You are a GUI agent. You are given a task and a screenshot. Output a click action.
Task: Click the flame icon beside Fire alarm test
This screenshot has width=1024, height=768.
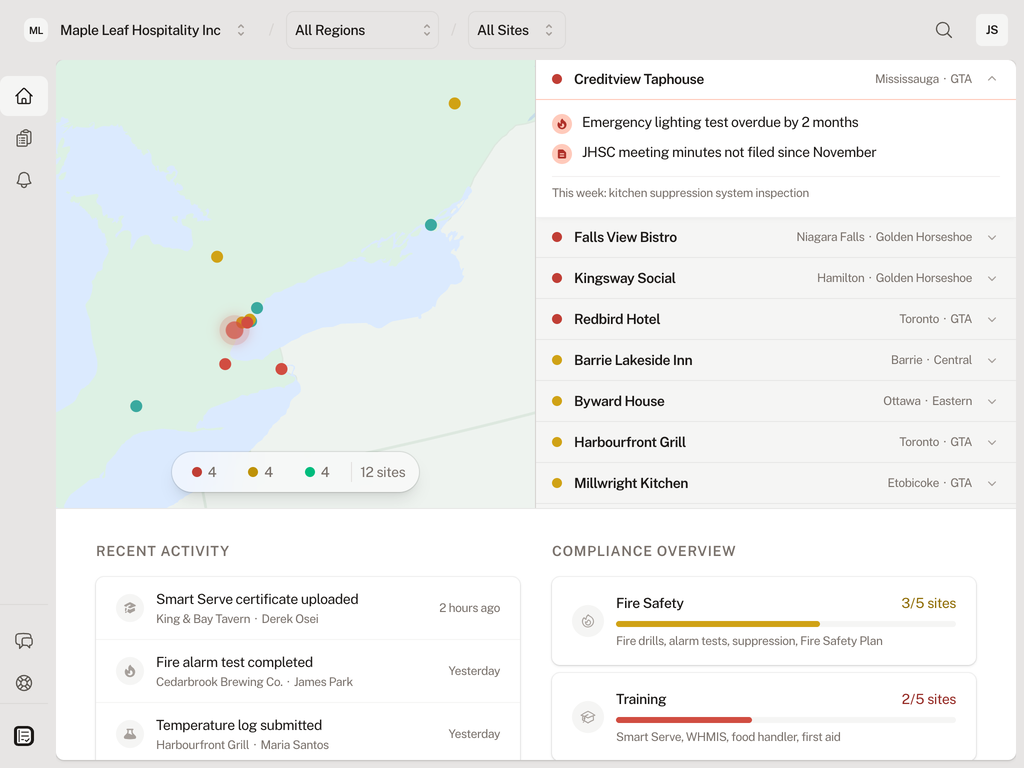pyautogui.click(x=129, y=670)
